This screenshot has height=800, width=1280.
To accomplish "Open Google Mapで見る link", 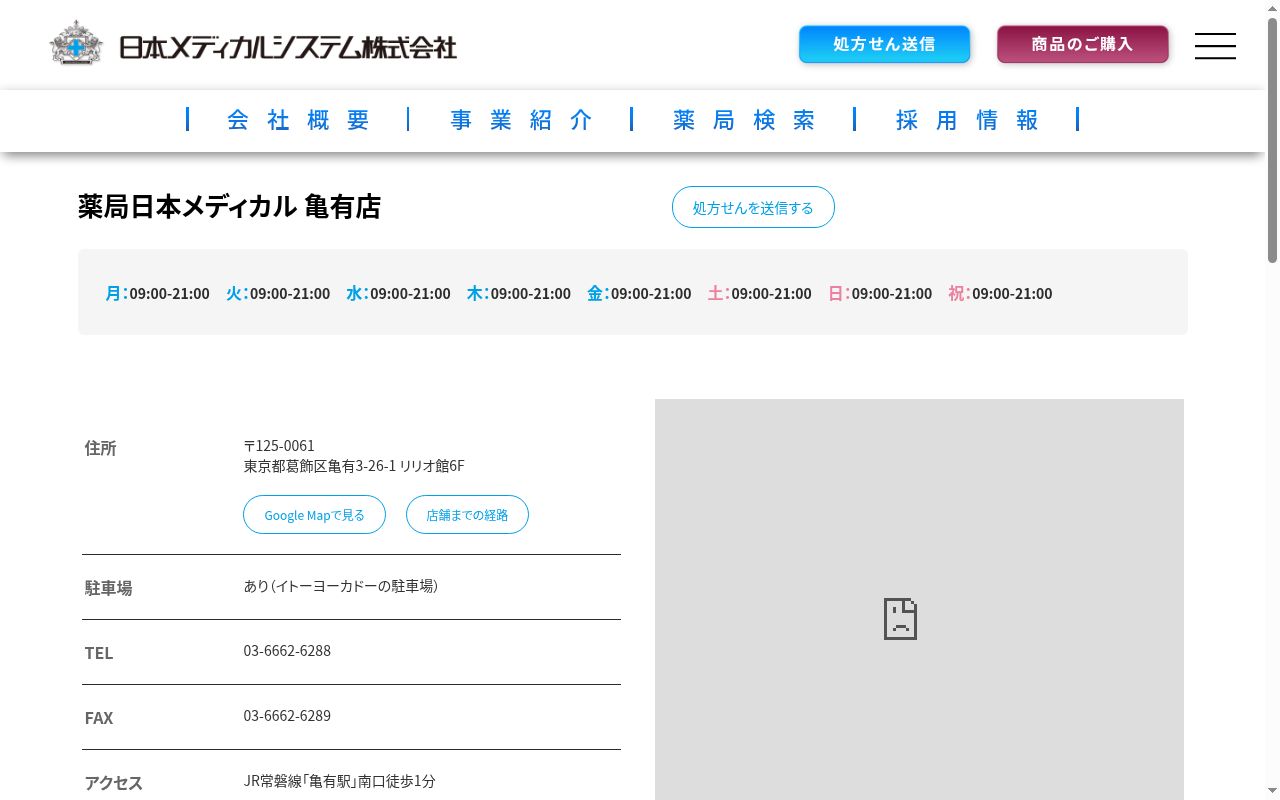I will click(x=314, y=515).
